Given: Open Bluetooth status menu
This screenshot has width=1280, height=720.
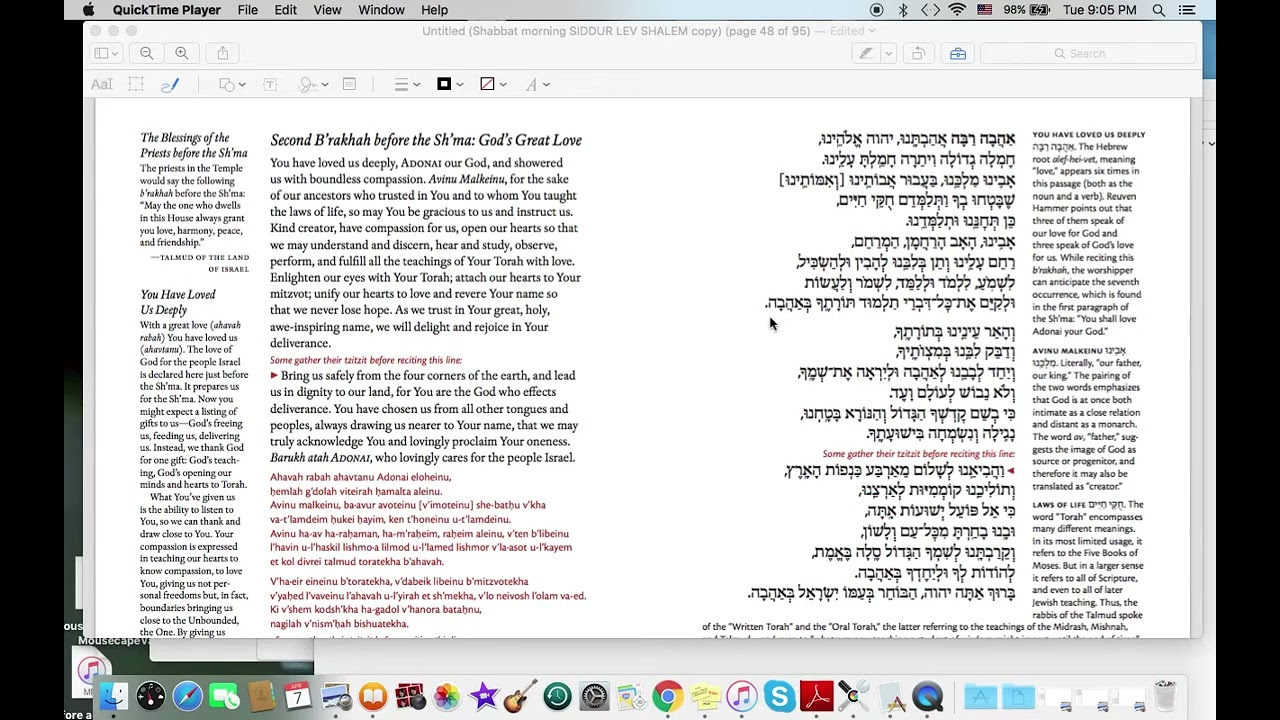Looking at the screenshot, I should (903, 10).
